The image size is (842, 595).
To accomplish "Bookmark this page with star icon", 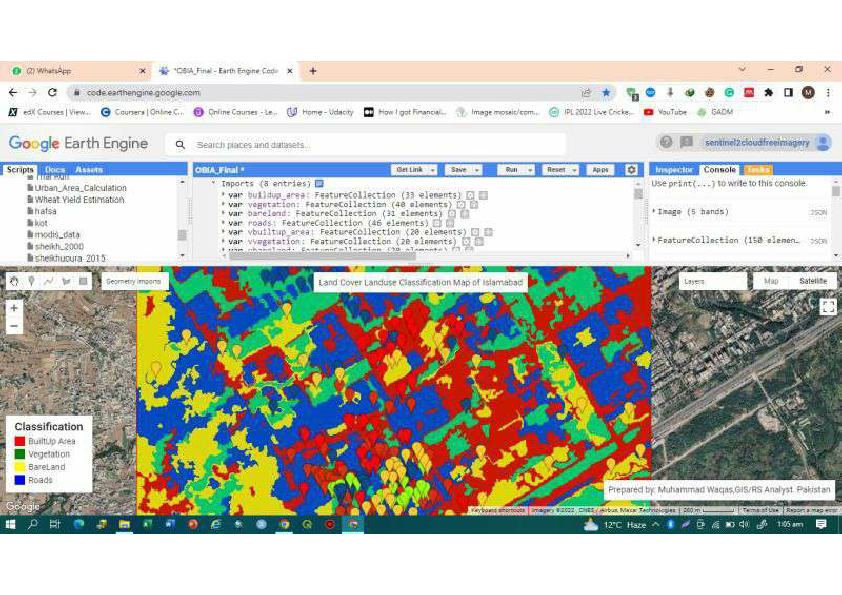I will coord(606,92).
